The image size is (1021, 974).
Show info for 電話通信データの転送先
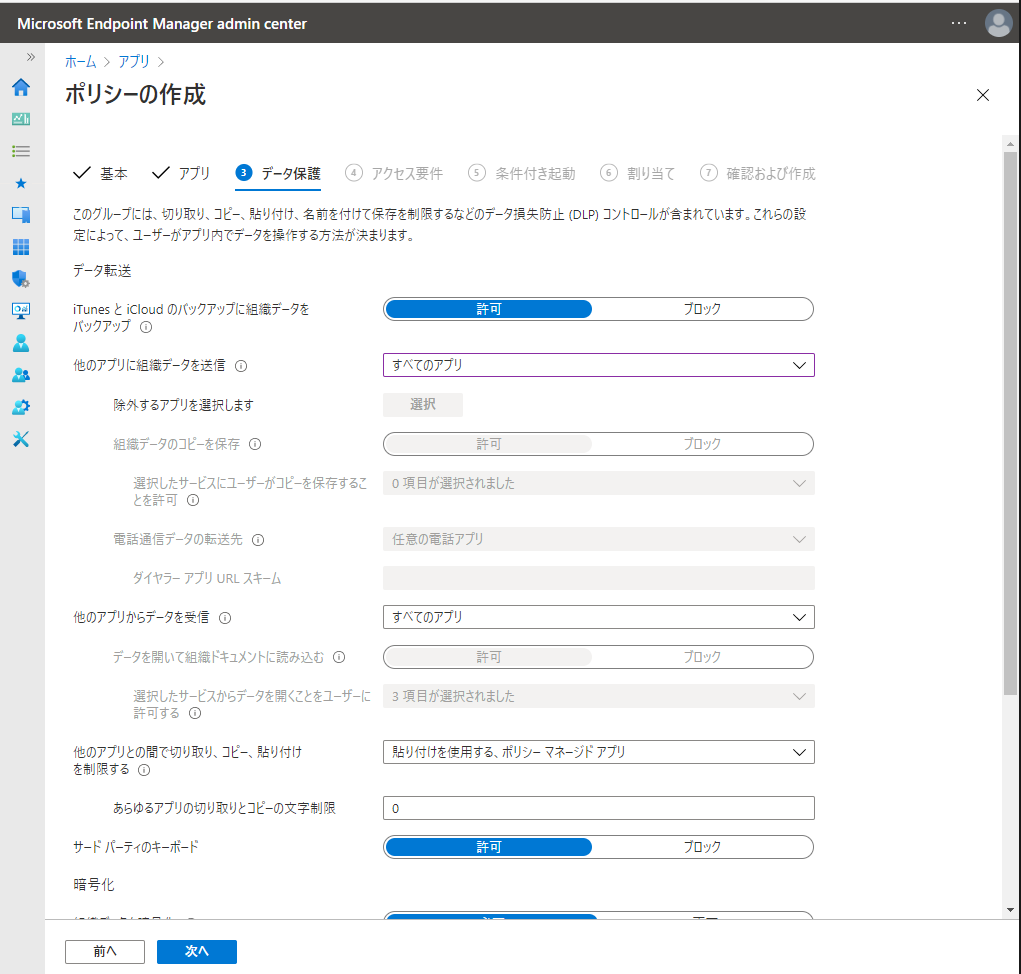point(258,540)
